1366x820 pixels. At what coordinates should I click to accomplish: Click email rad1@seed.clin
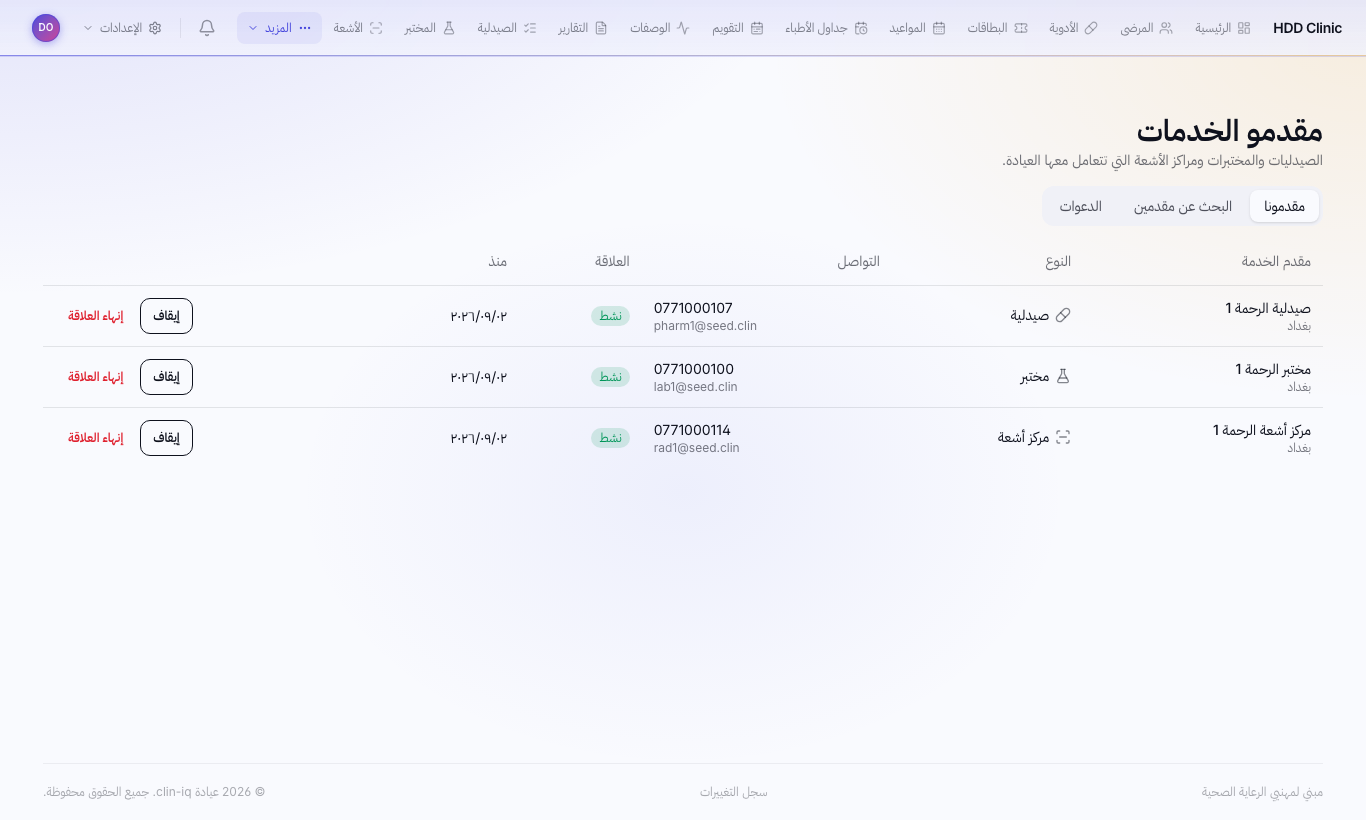[697, 448]
